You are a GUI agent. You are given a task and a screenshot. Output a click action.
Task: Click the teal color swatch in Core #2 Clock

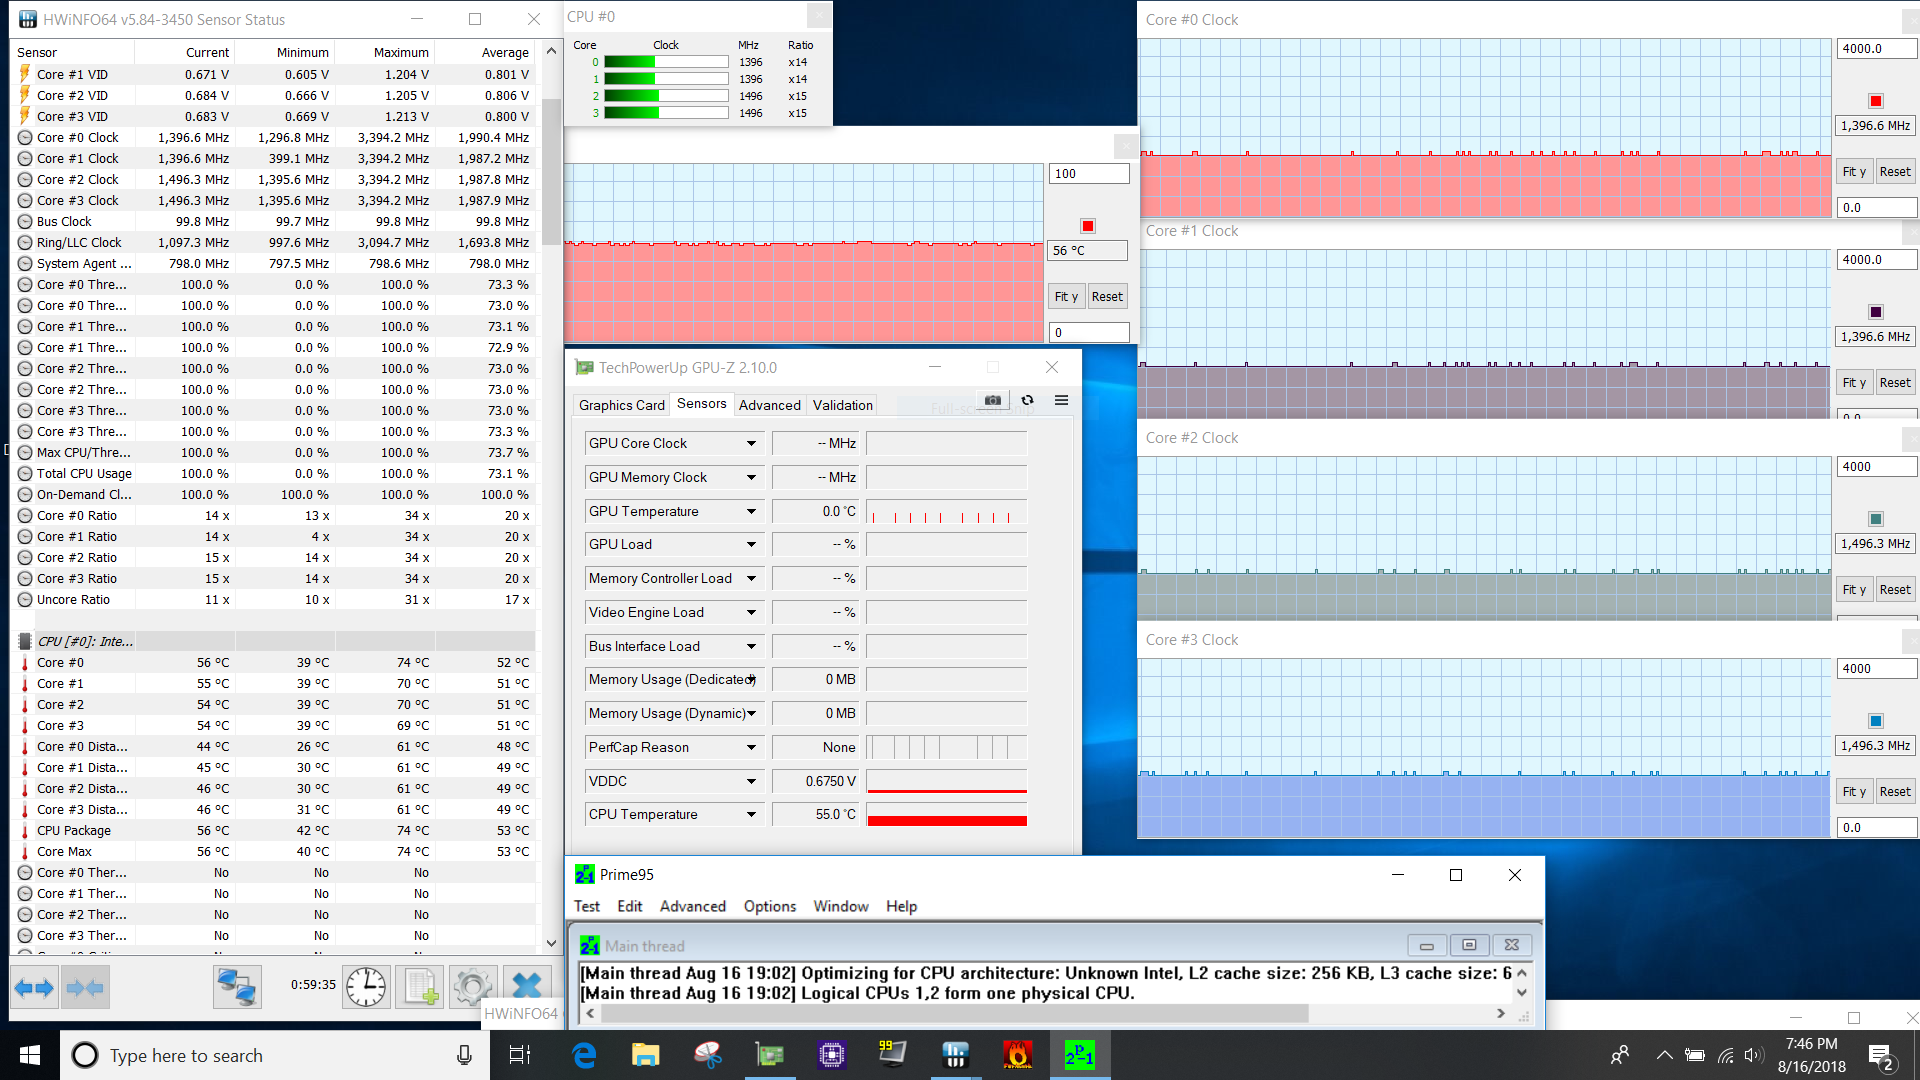(x=1876, y=519)
